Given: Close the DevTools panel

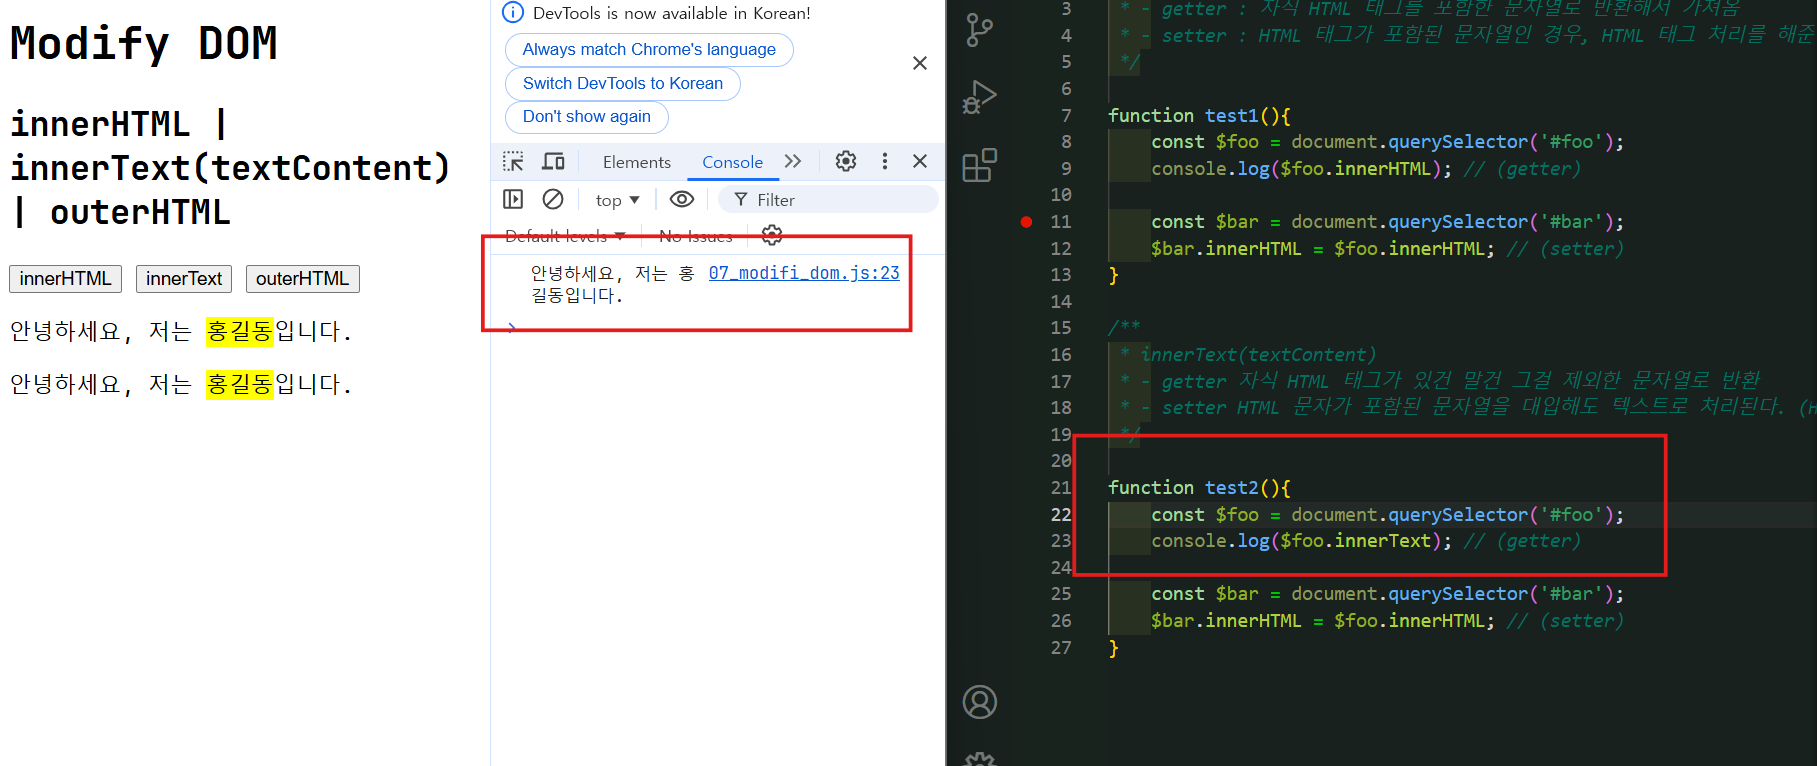Looking at the screenshot, I should (920, 161).
